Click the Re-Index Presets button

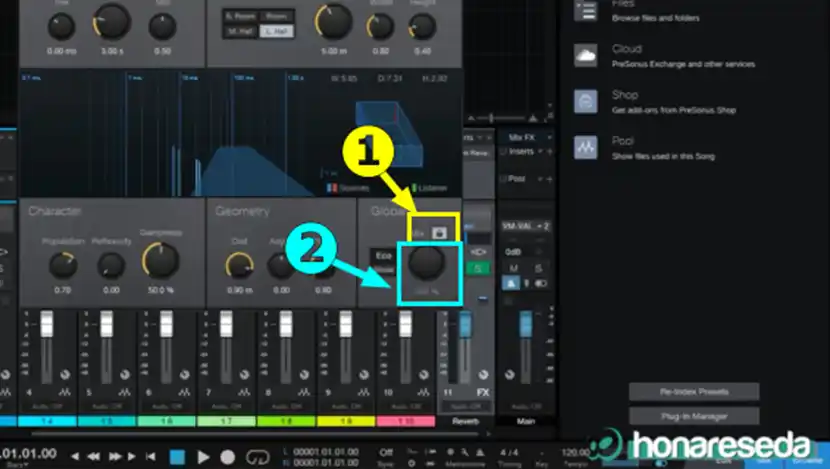[x=694, y=392]
